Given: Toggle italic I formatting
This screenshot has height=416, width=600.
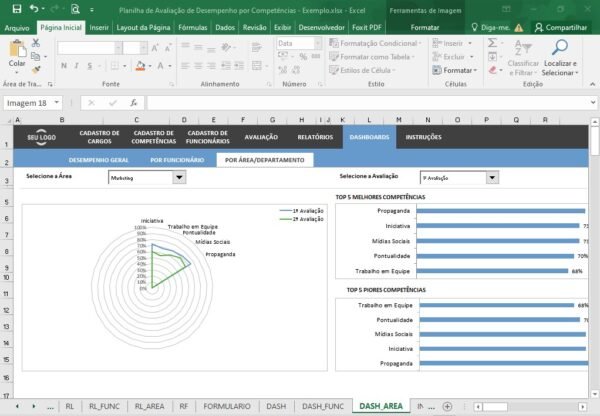Looking at the screenshot, I should point(77,66).
